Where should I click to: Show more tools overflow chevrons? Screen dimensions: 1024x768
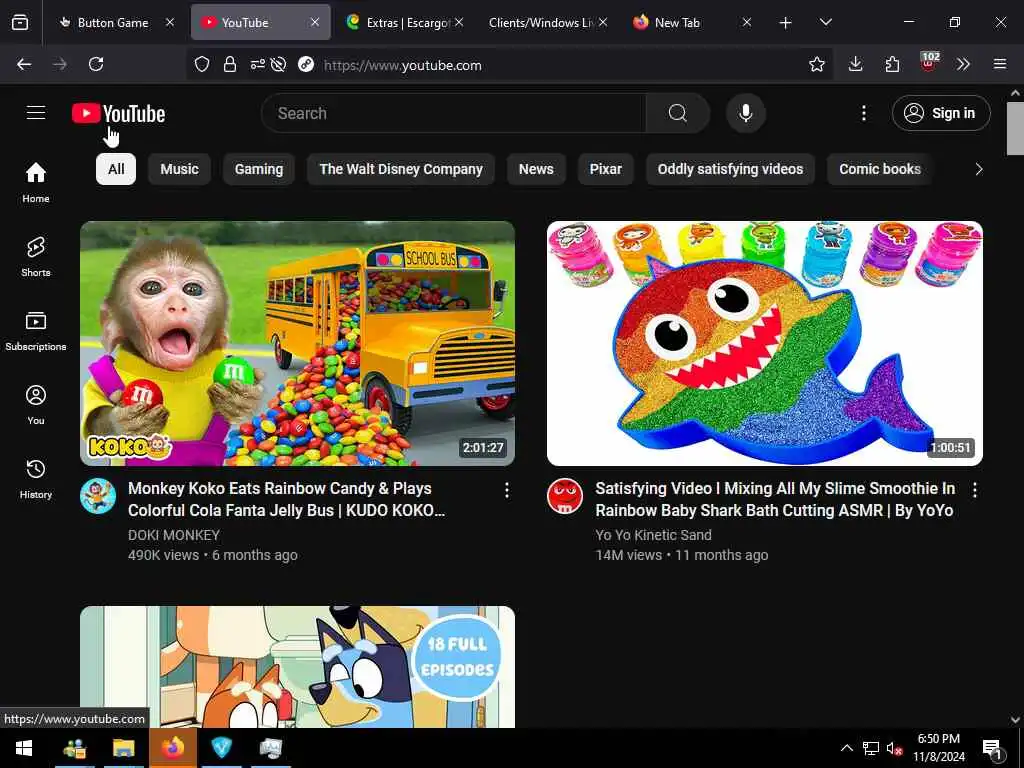click(963, 64)
